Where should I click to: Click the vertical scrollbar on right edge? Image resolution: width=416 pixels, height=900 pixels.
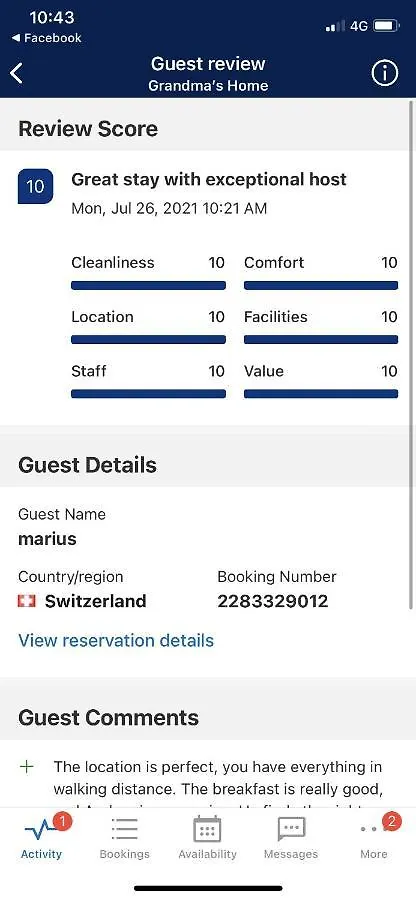click(411, 355)
